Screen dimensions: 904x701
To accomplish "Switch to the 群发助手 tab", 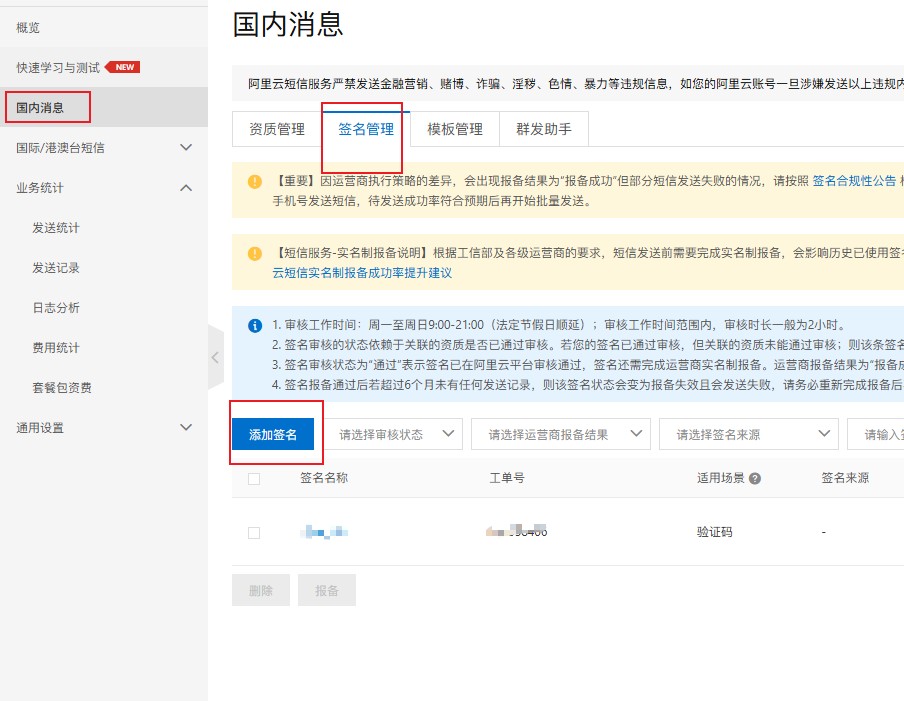I will [544, 129].
